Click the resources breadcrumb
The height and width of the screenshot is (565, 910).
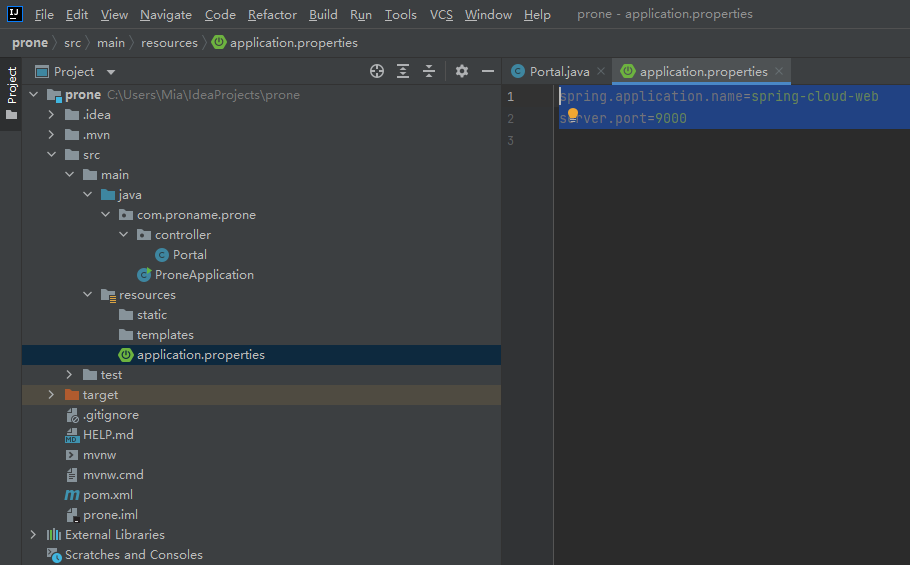pos(169,42)
